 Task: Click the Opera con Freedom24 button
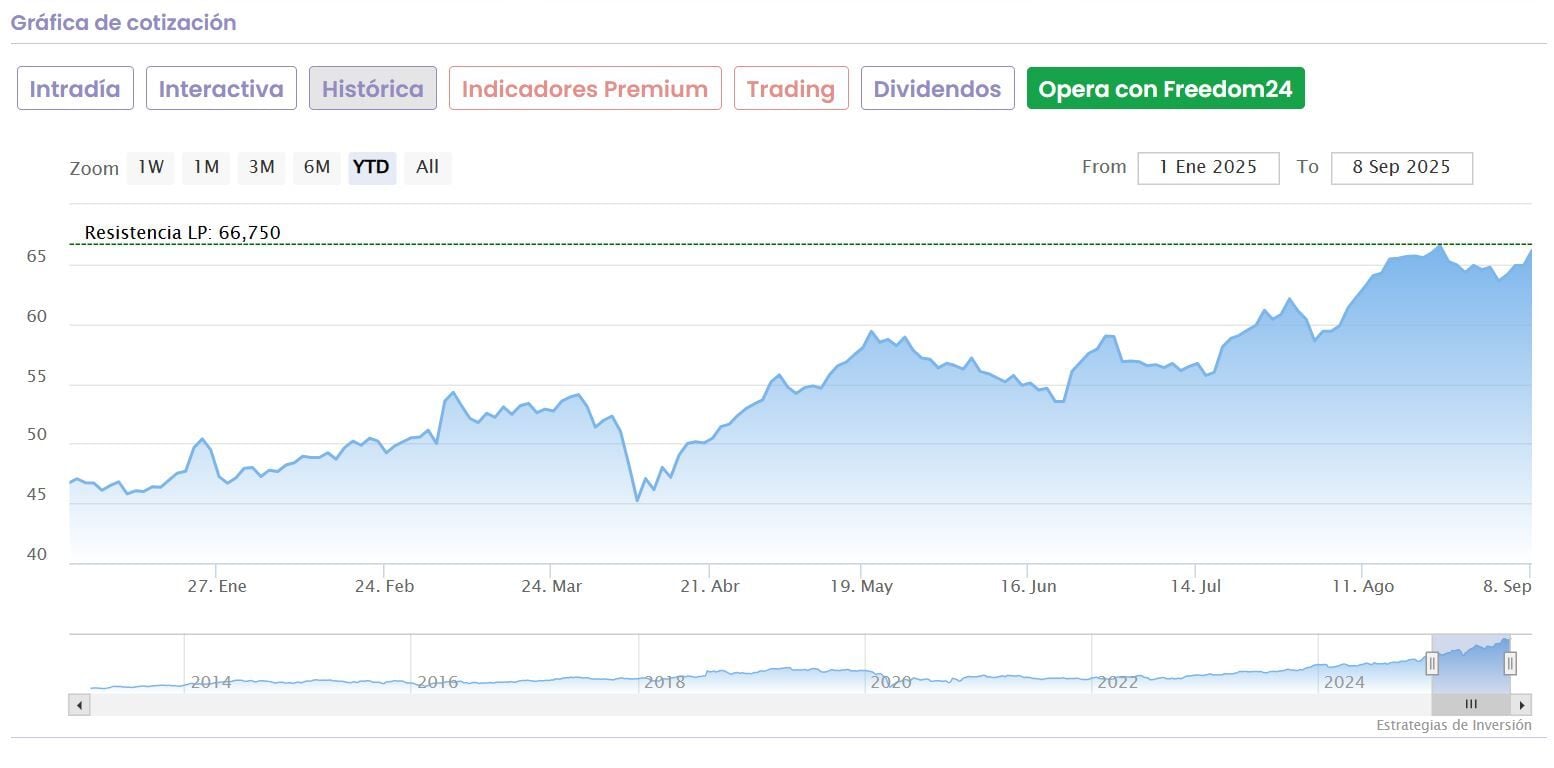pos(1165,89)
